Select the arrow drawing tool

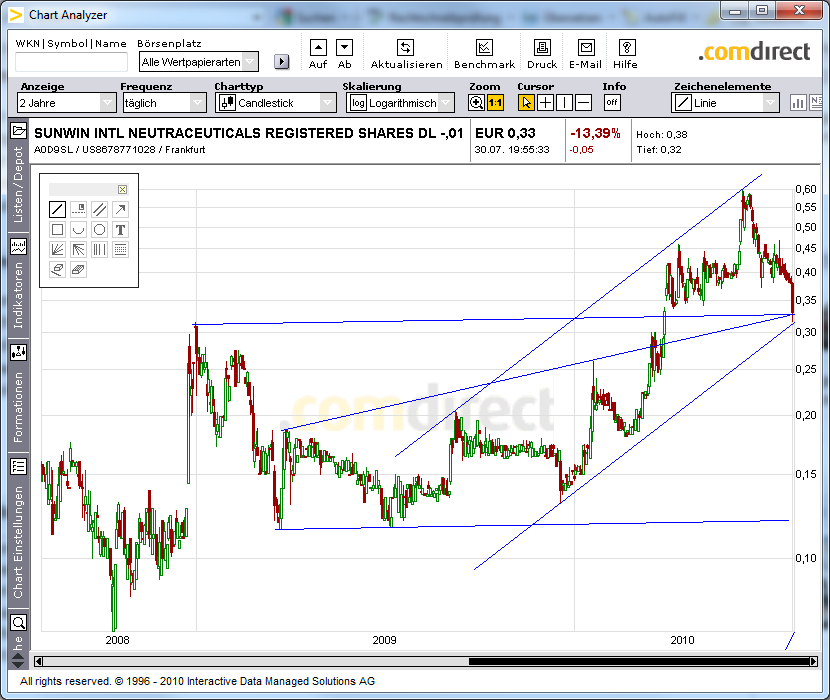point(121,210)
